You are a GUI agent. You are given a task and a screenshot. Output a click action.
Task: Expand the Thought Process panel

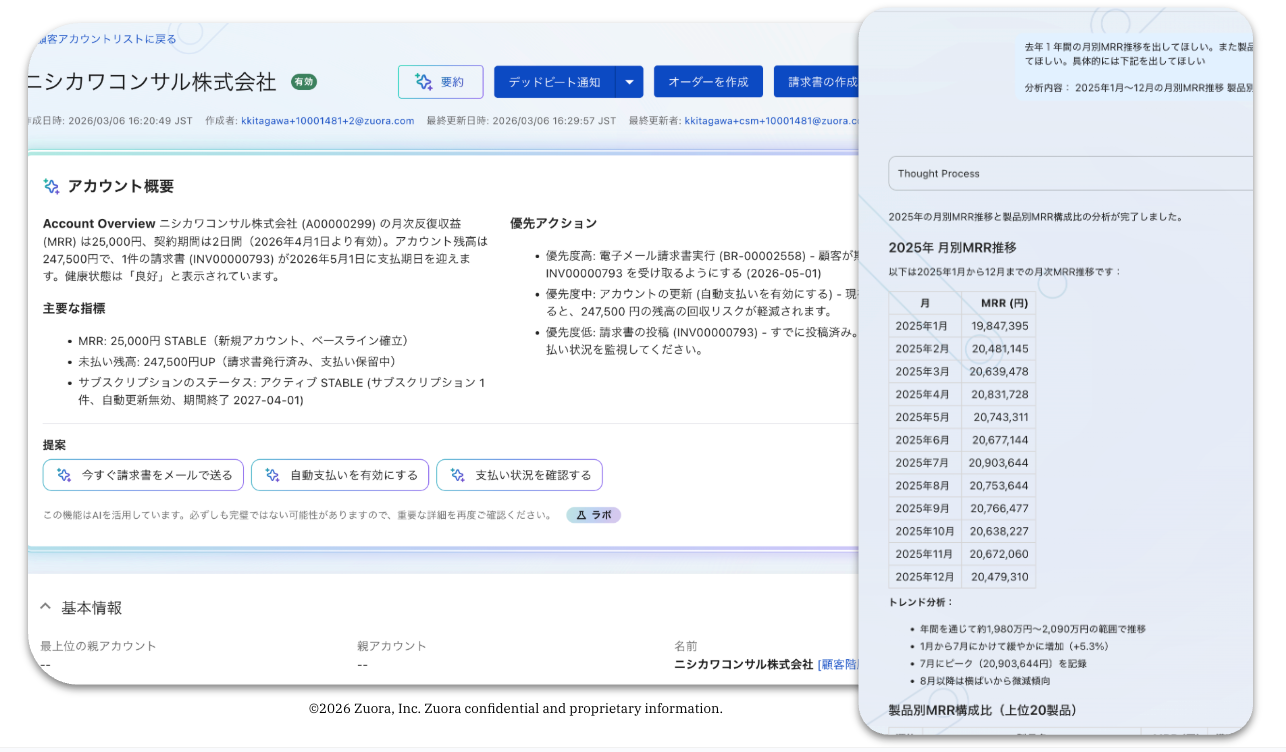[x=1070, y=173]
